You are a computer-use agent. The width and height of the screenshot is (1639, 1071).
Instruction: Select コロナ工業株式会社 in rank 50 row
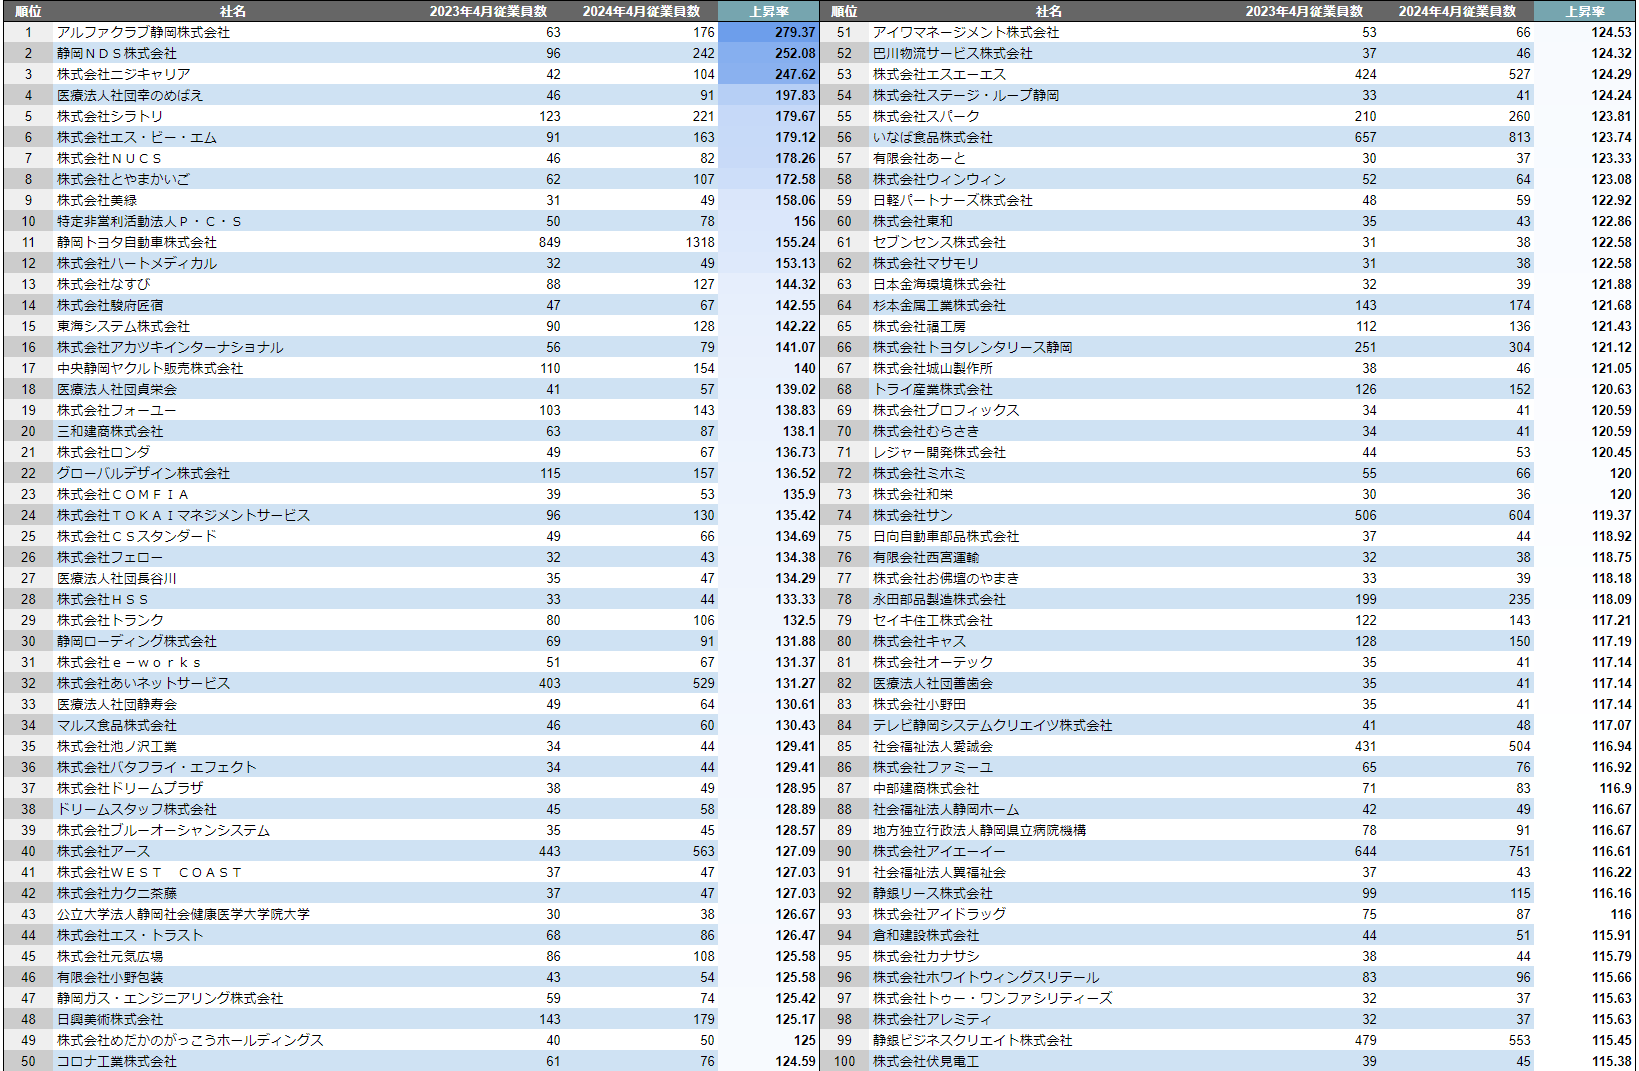point(116,1061)
